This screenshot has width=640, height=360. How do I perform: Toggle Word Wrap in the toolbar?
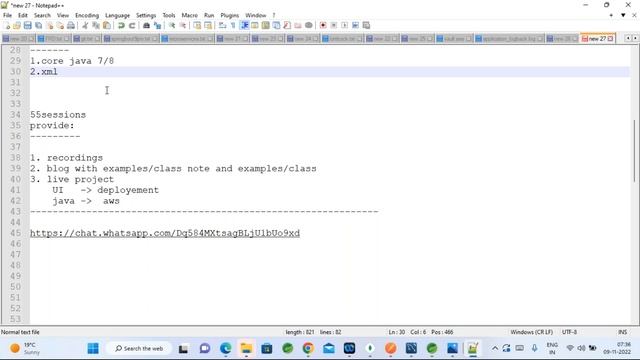point(222,26)
